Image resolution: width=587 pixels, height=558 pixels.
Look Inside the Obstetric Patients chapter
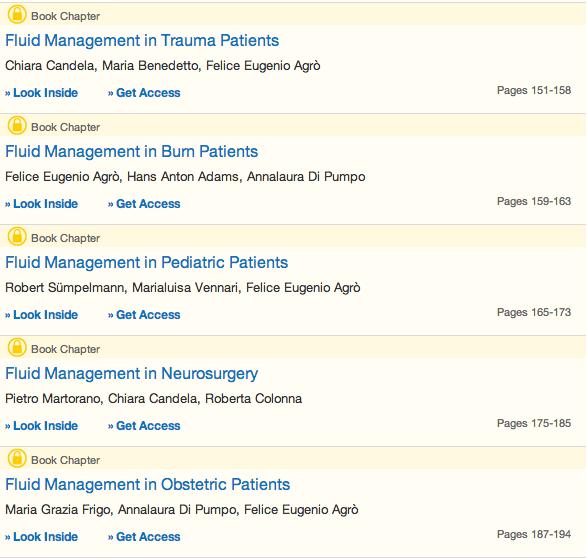pyautogui.click(x=41, y=537)
